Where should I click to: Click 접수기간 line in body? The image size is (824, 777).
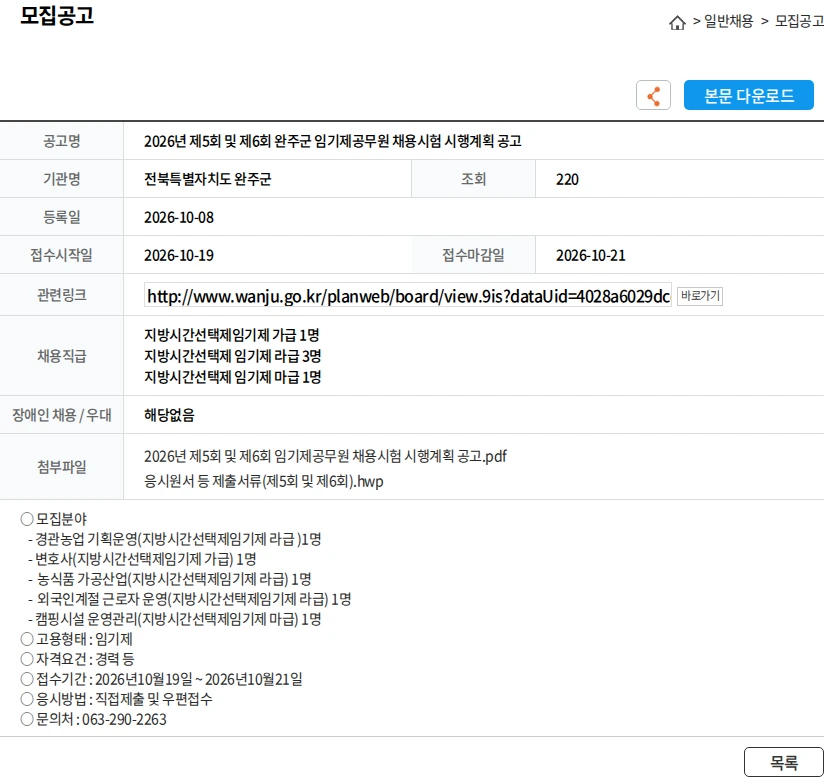(161, 679)
